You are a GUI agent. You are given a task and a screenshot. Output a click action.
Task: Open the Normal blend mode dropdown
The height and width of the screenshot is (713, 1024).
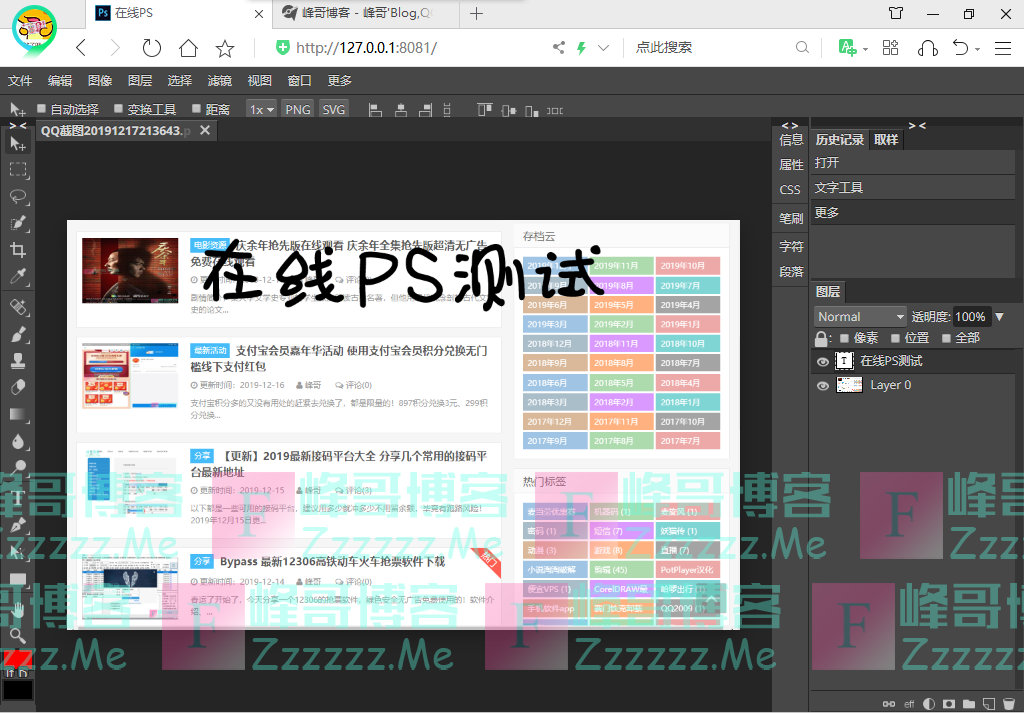[860, 316]
